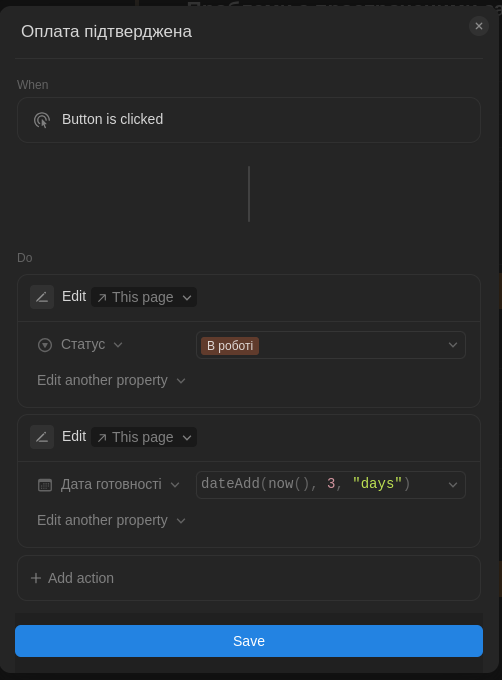The height and width of the screenshot is (680, 502).
Task: Open the second This page target dropdown
Action: 144,437
